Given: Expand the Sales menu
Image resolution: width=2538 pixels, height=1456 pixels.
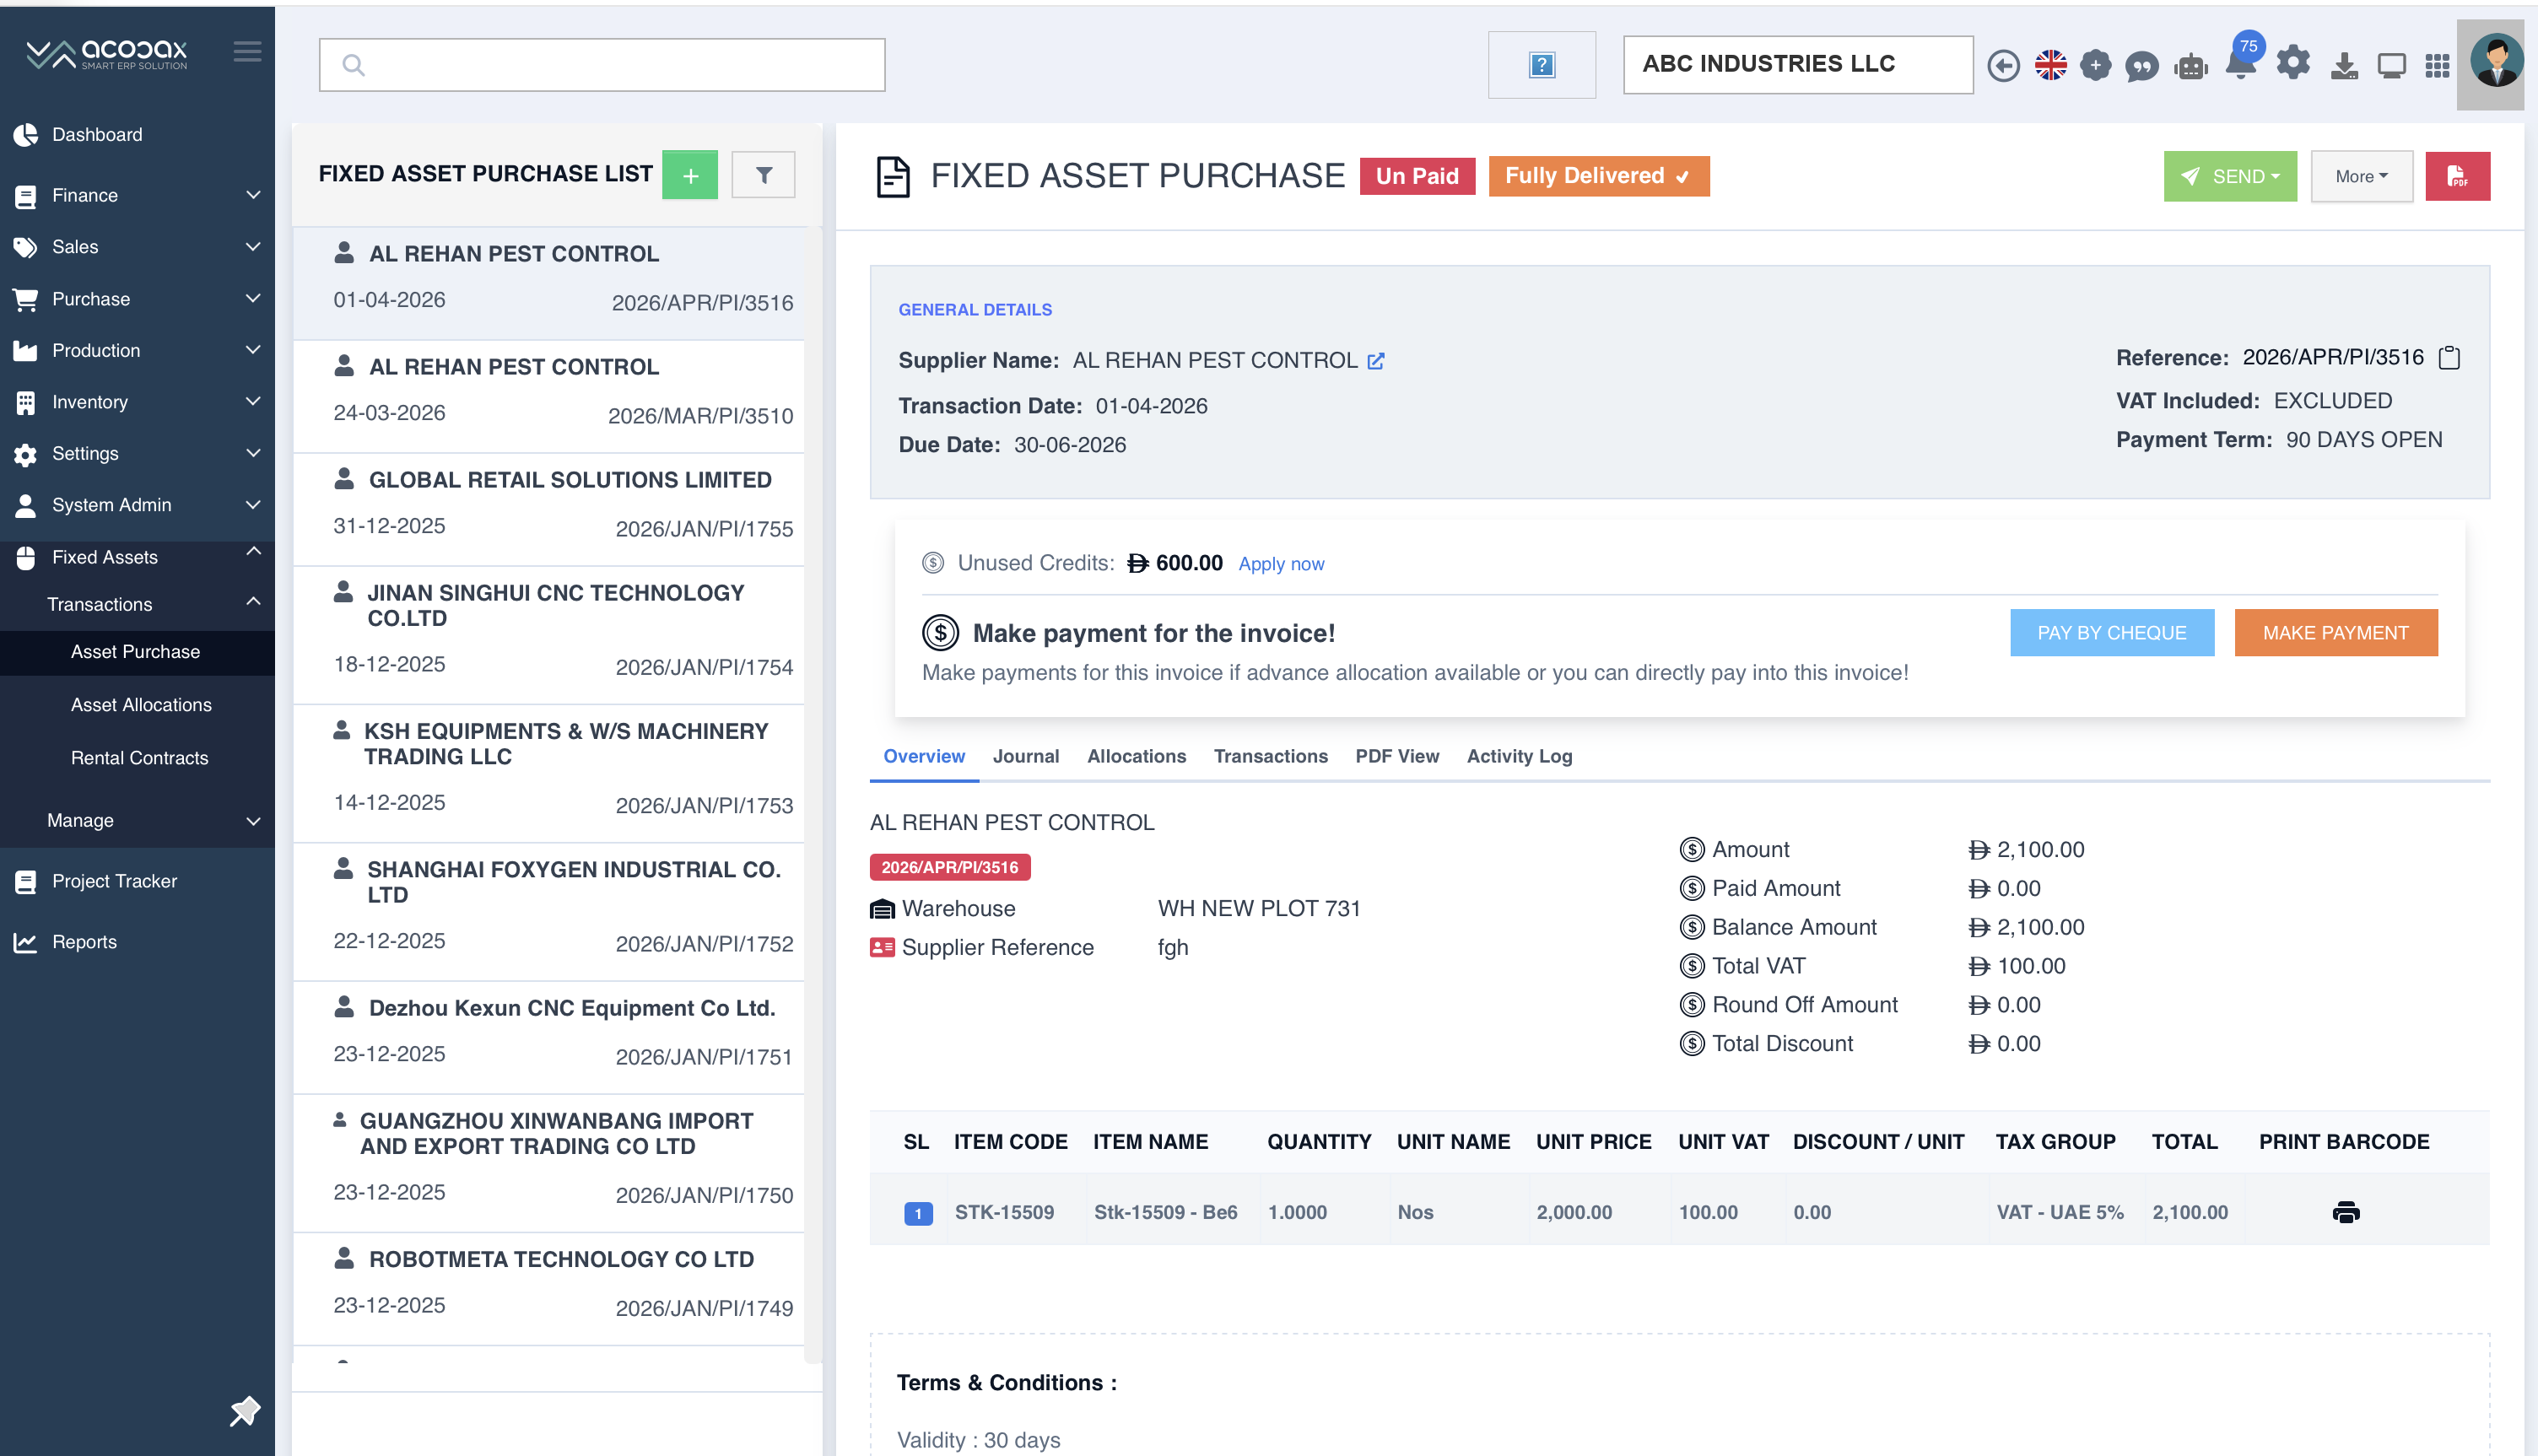Looking at the screenshot, I should [137, 247].
